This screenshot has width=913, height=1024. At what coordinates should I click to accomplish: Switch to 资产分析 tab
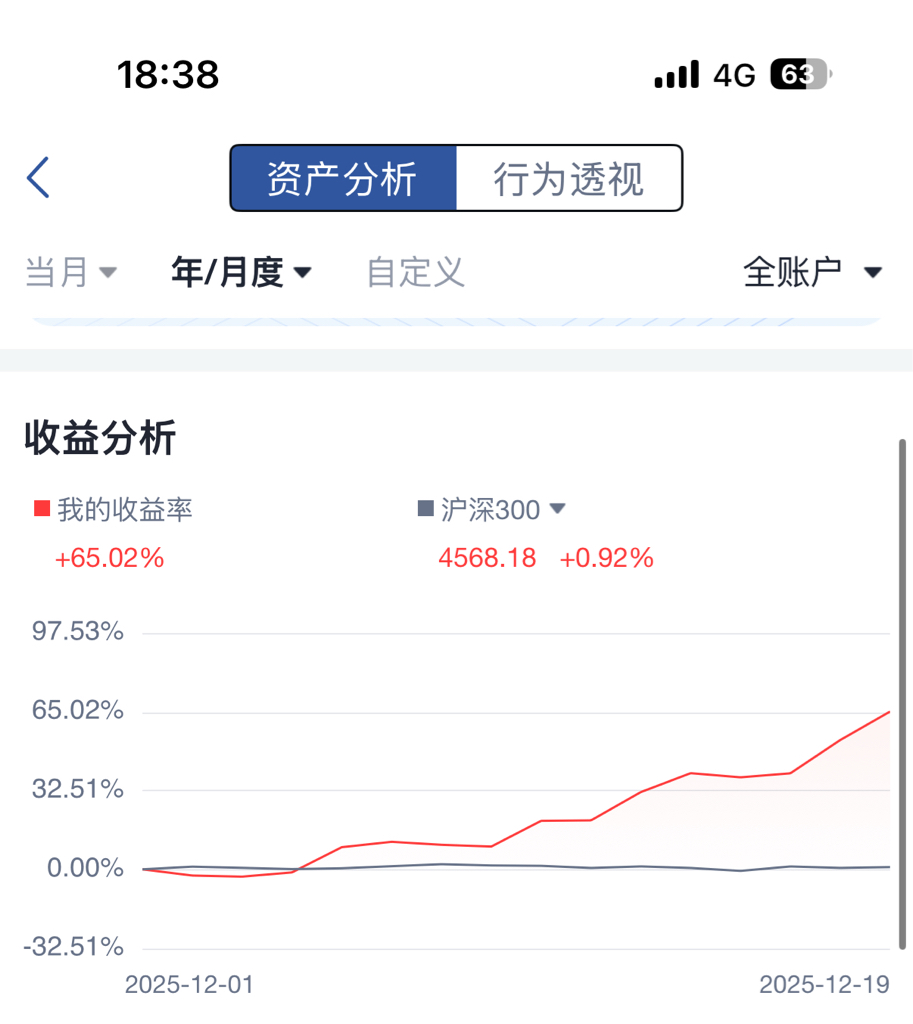(343, 179)
